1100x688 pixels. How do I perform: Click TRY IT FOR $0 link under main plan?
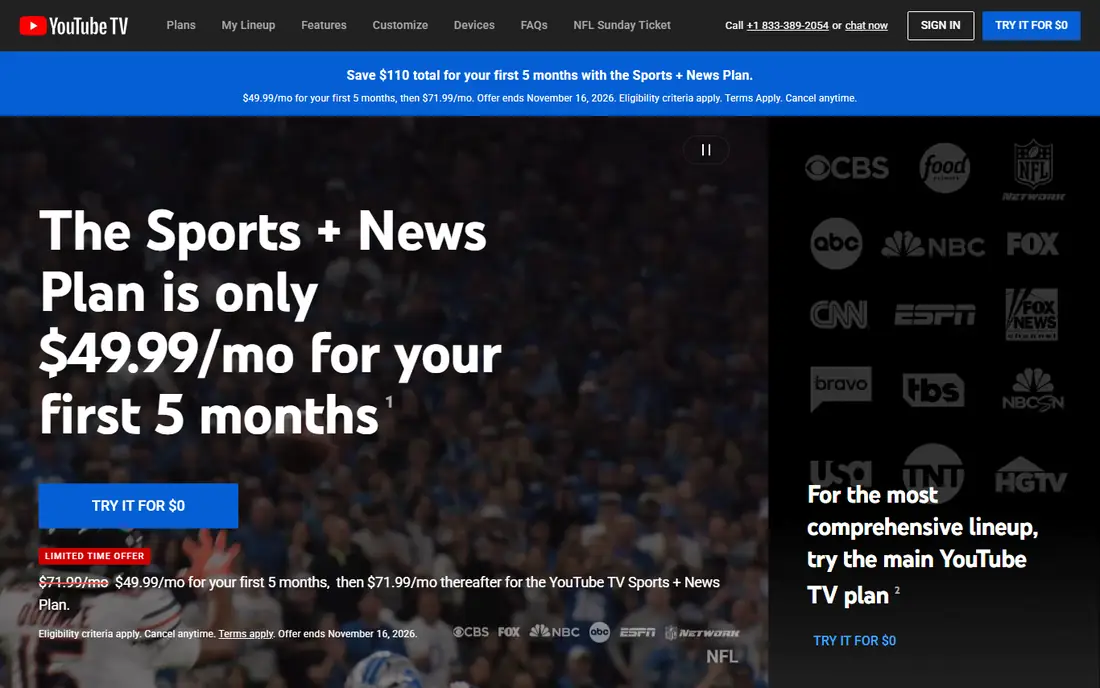tap(854, 640)
